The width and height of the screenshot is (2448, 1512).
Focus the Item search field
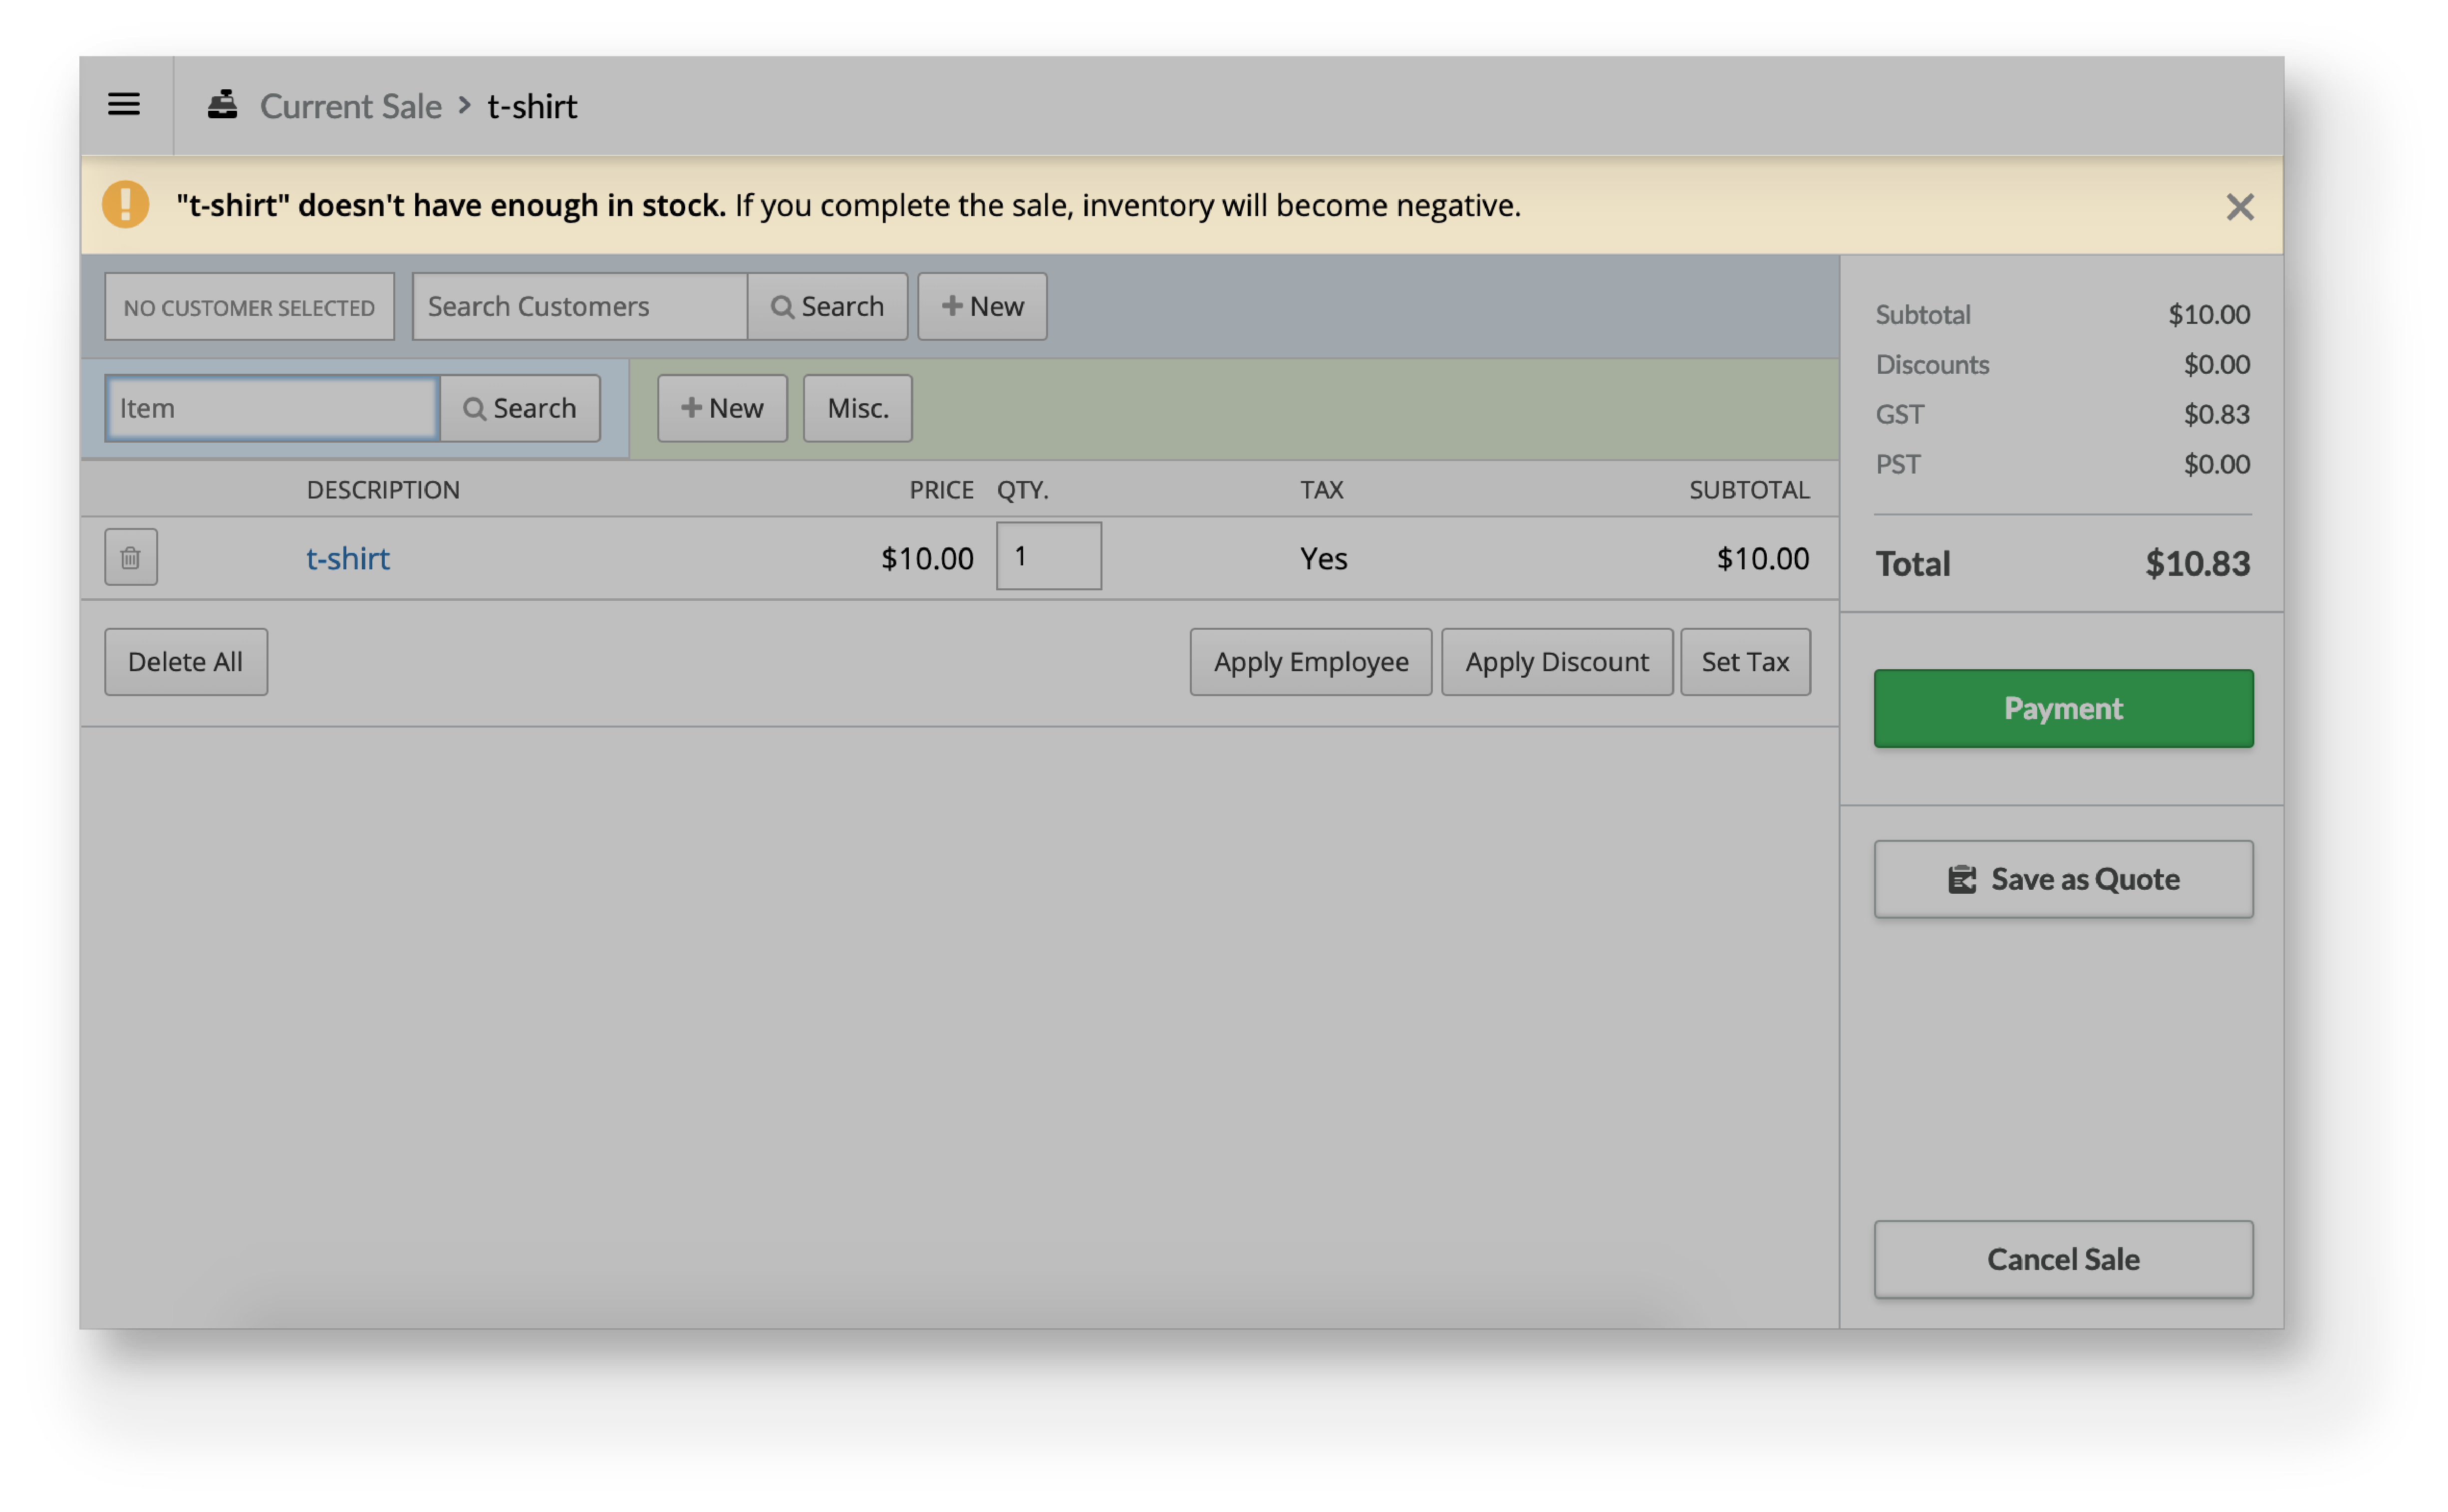(x=273, y=408)
